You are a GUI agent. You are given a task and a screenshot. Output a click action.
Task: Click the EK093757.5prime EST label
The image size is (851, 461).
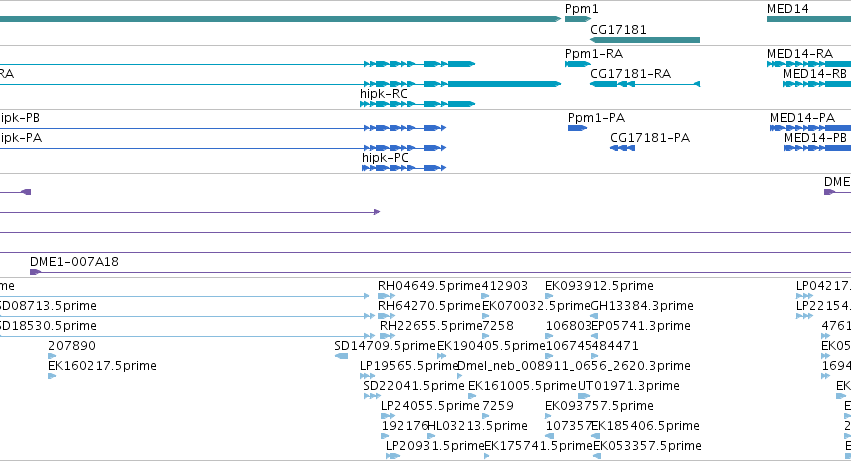pos(599,406)
